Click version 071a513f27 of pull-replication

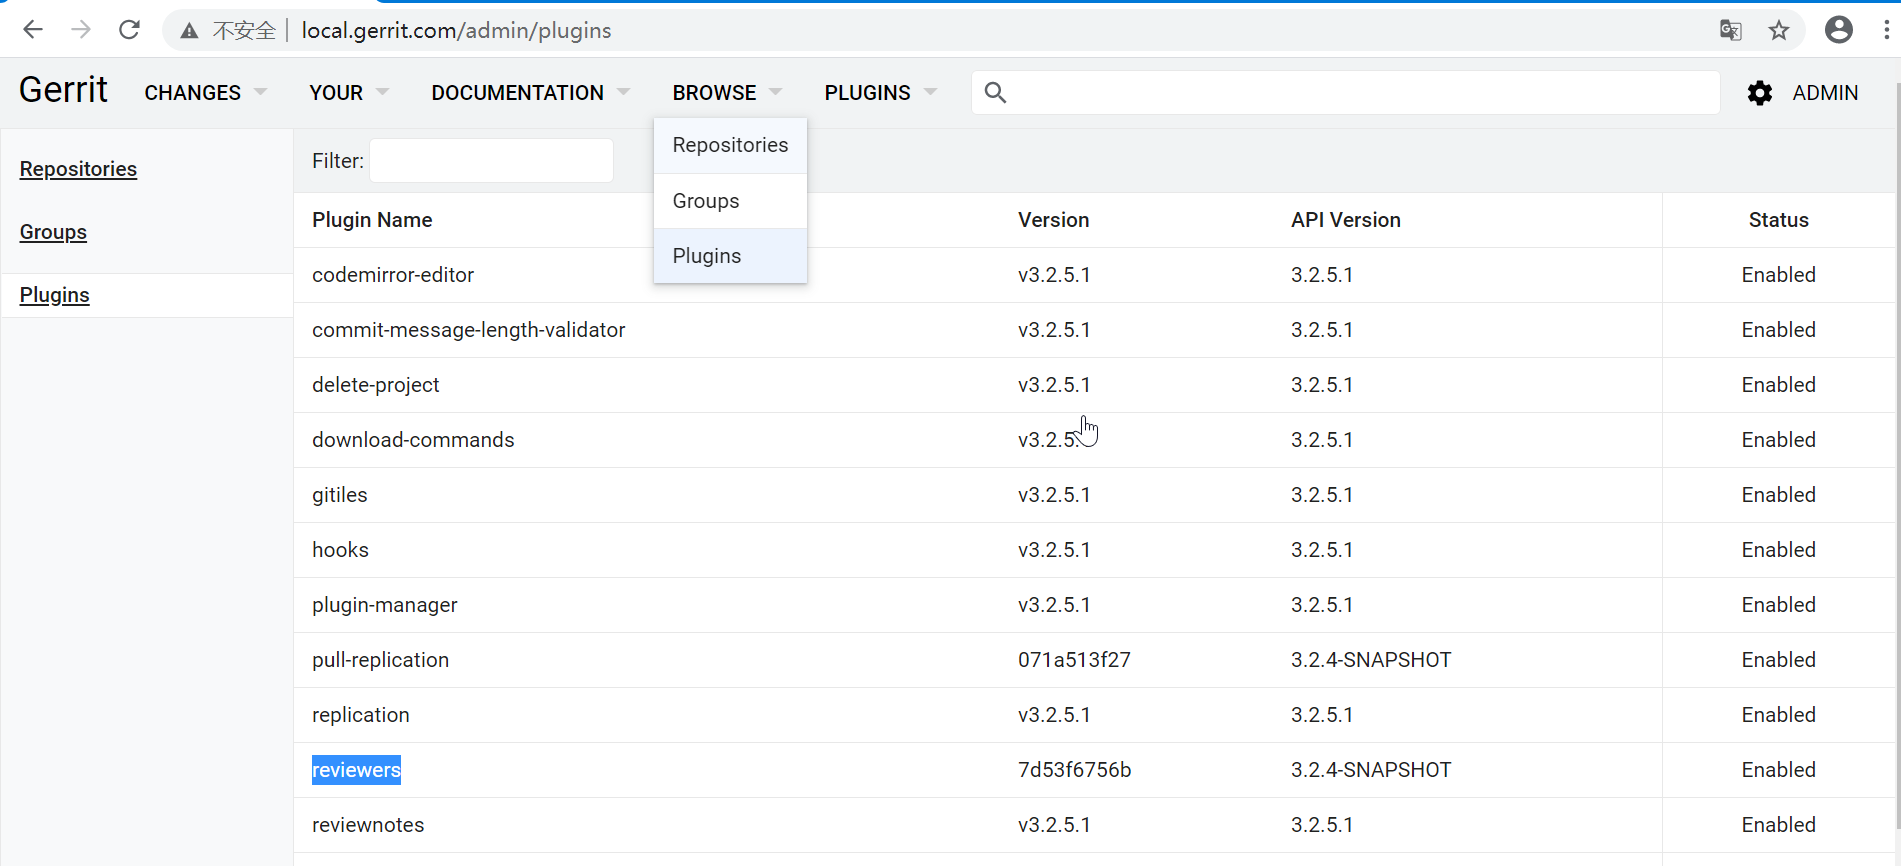1074,660
